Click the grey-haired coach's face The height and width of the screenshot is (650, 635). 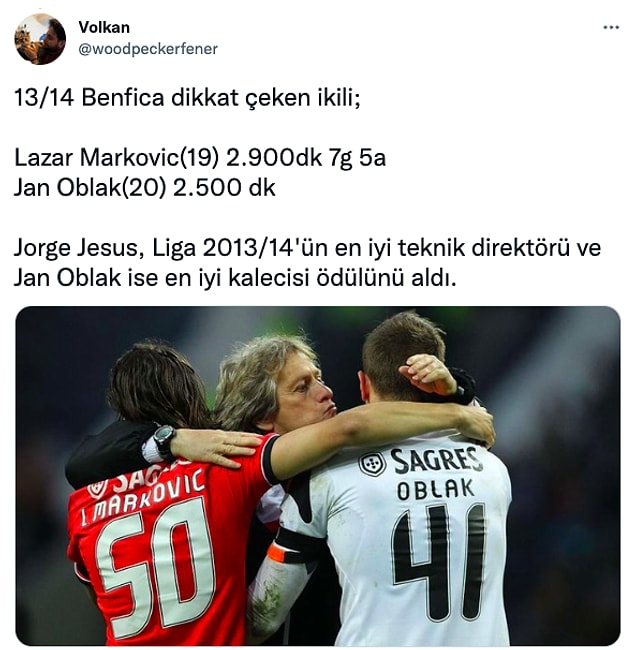pyautogui.click(x=305, y=398)
